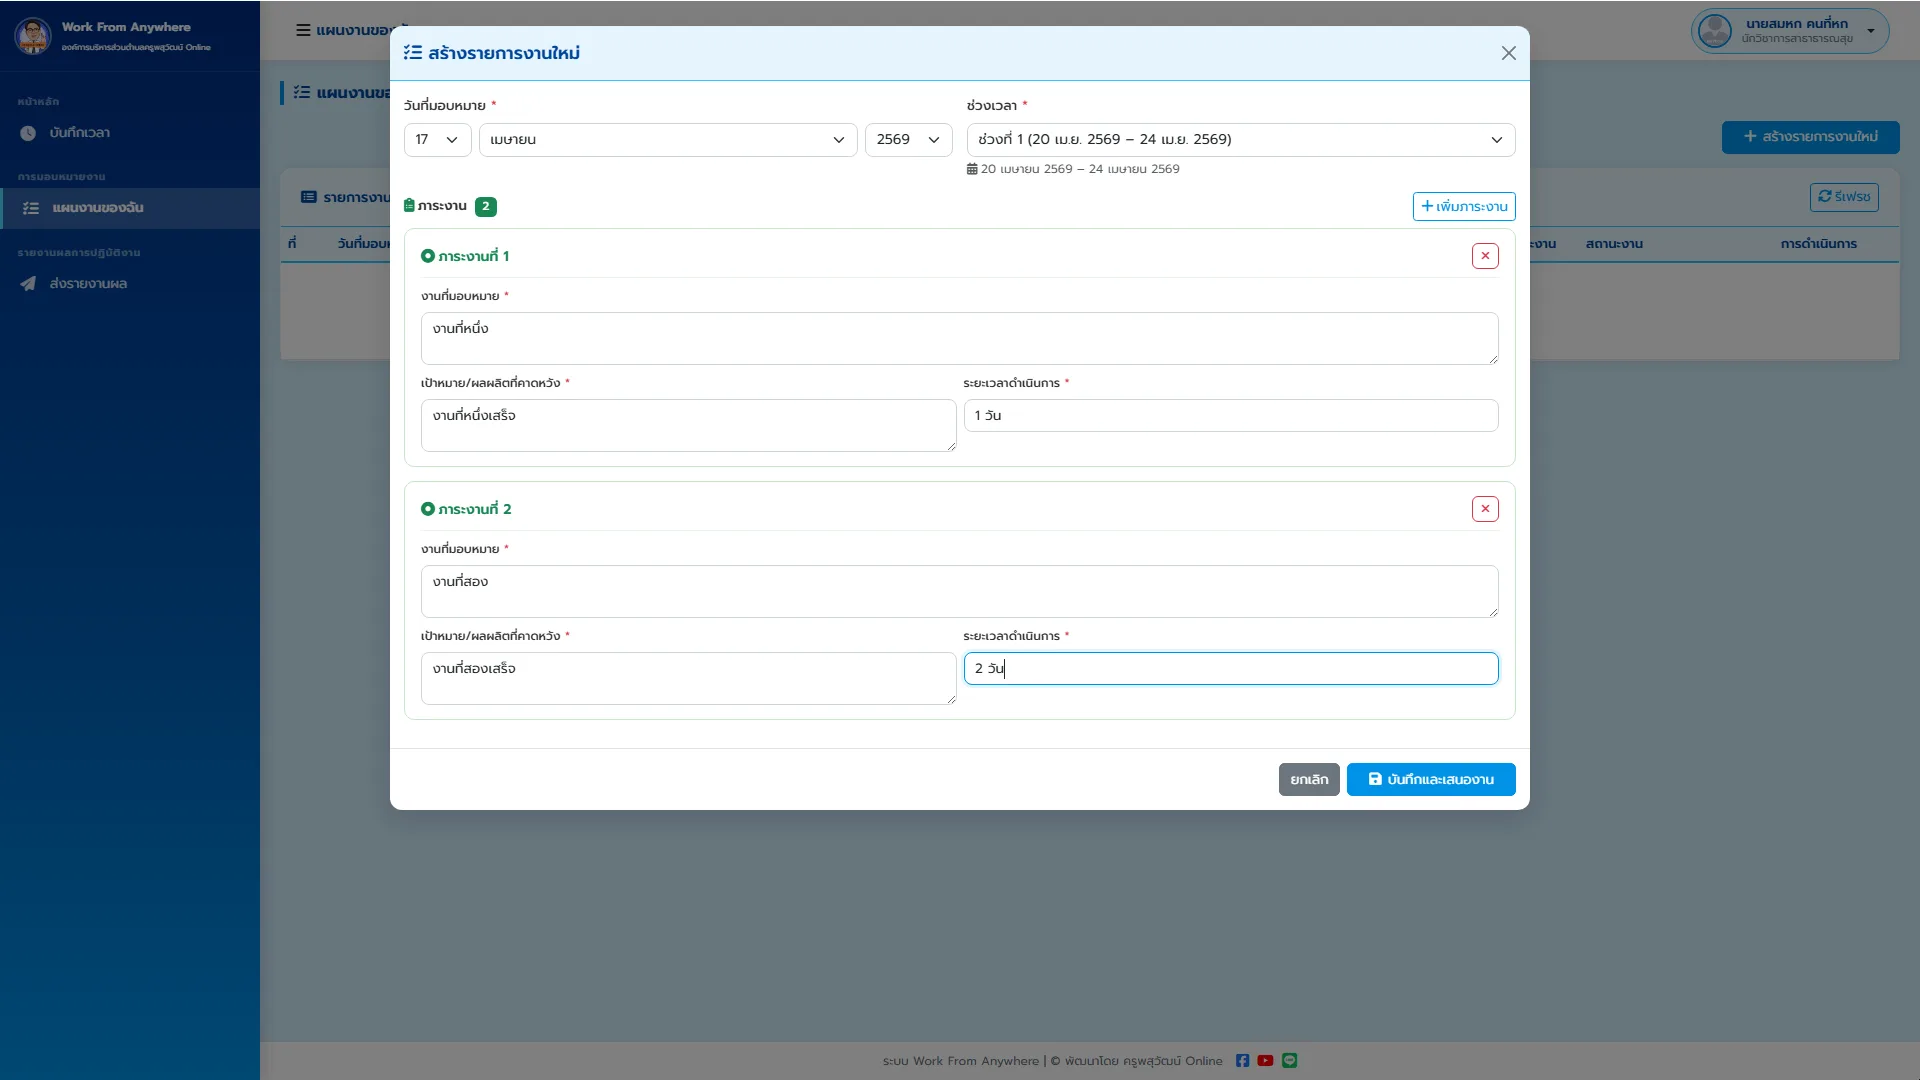The width and height of the screenshot is (1920, 1080).
Task: Click the Facebook icon in the footer
Action: pos(1242,1061)
